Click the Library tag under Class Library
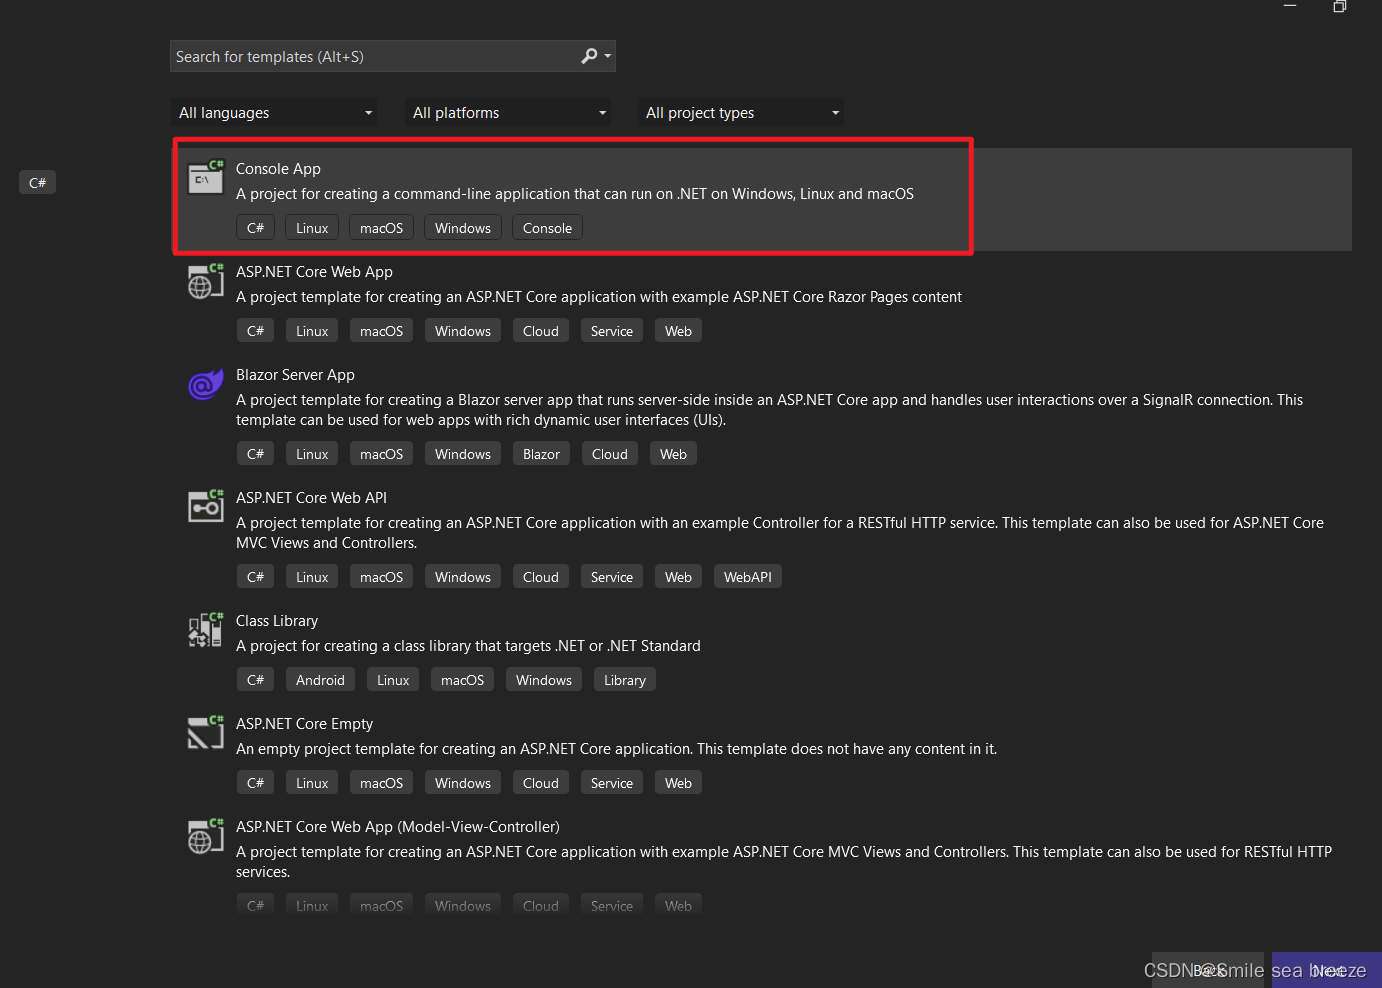Viewport: 1382px width, 988px height. (x=625, y=680)
